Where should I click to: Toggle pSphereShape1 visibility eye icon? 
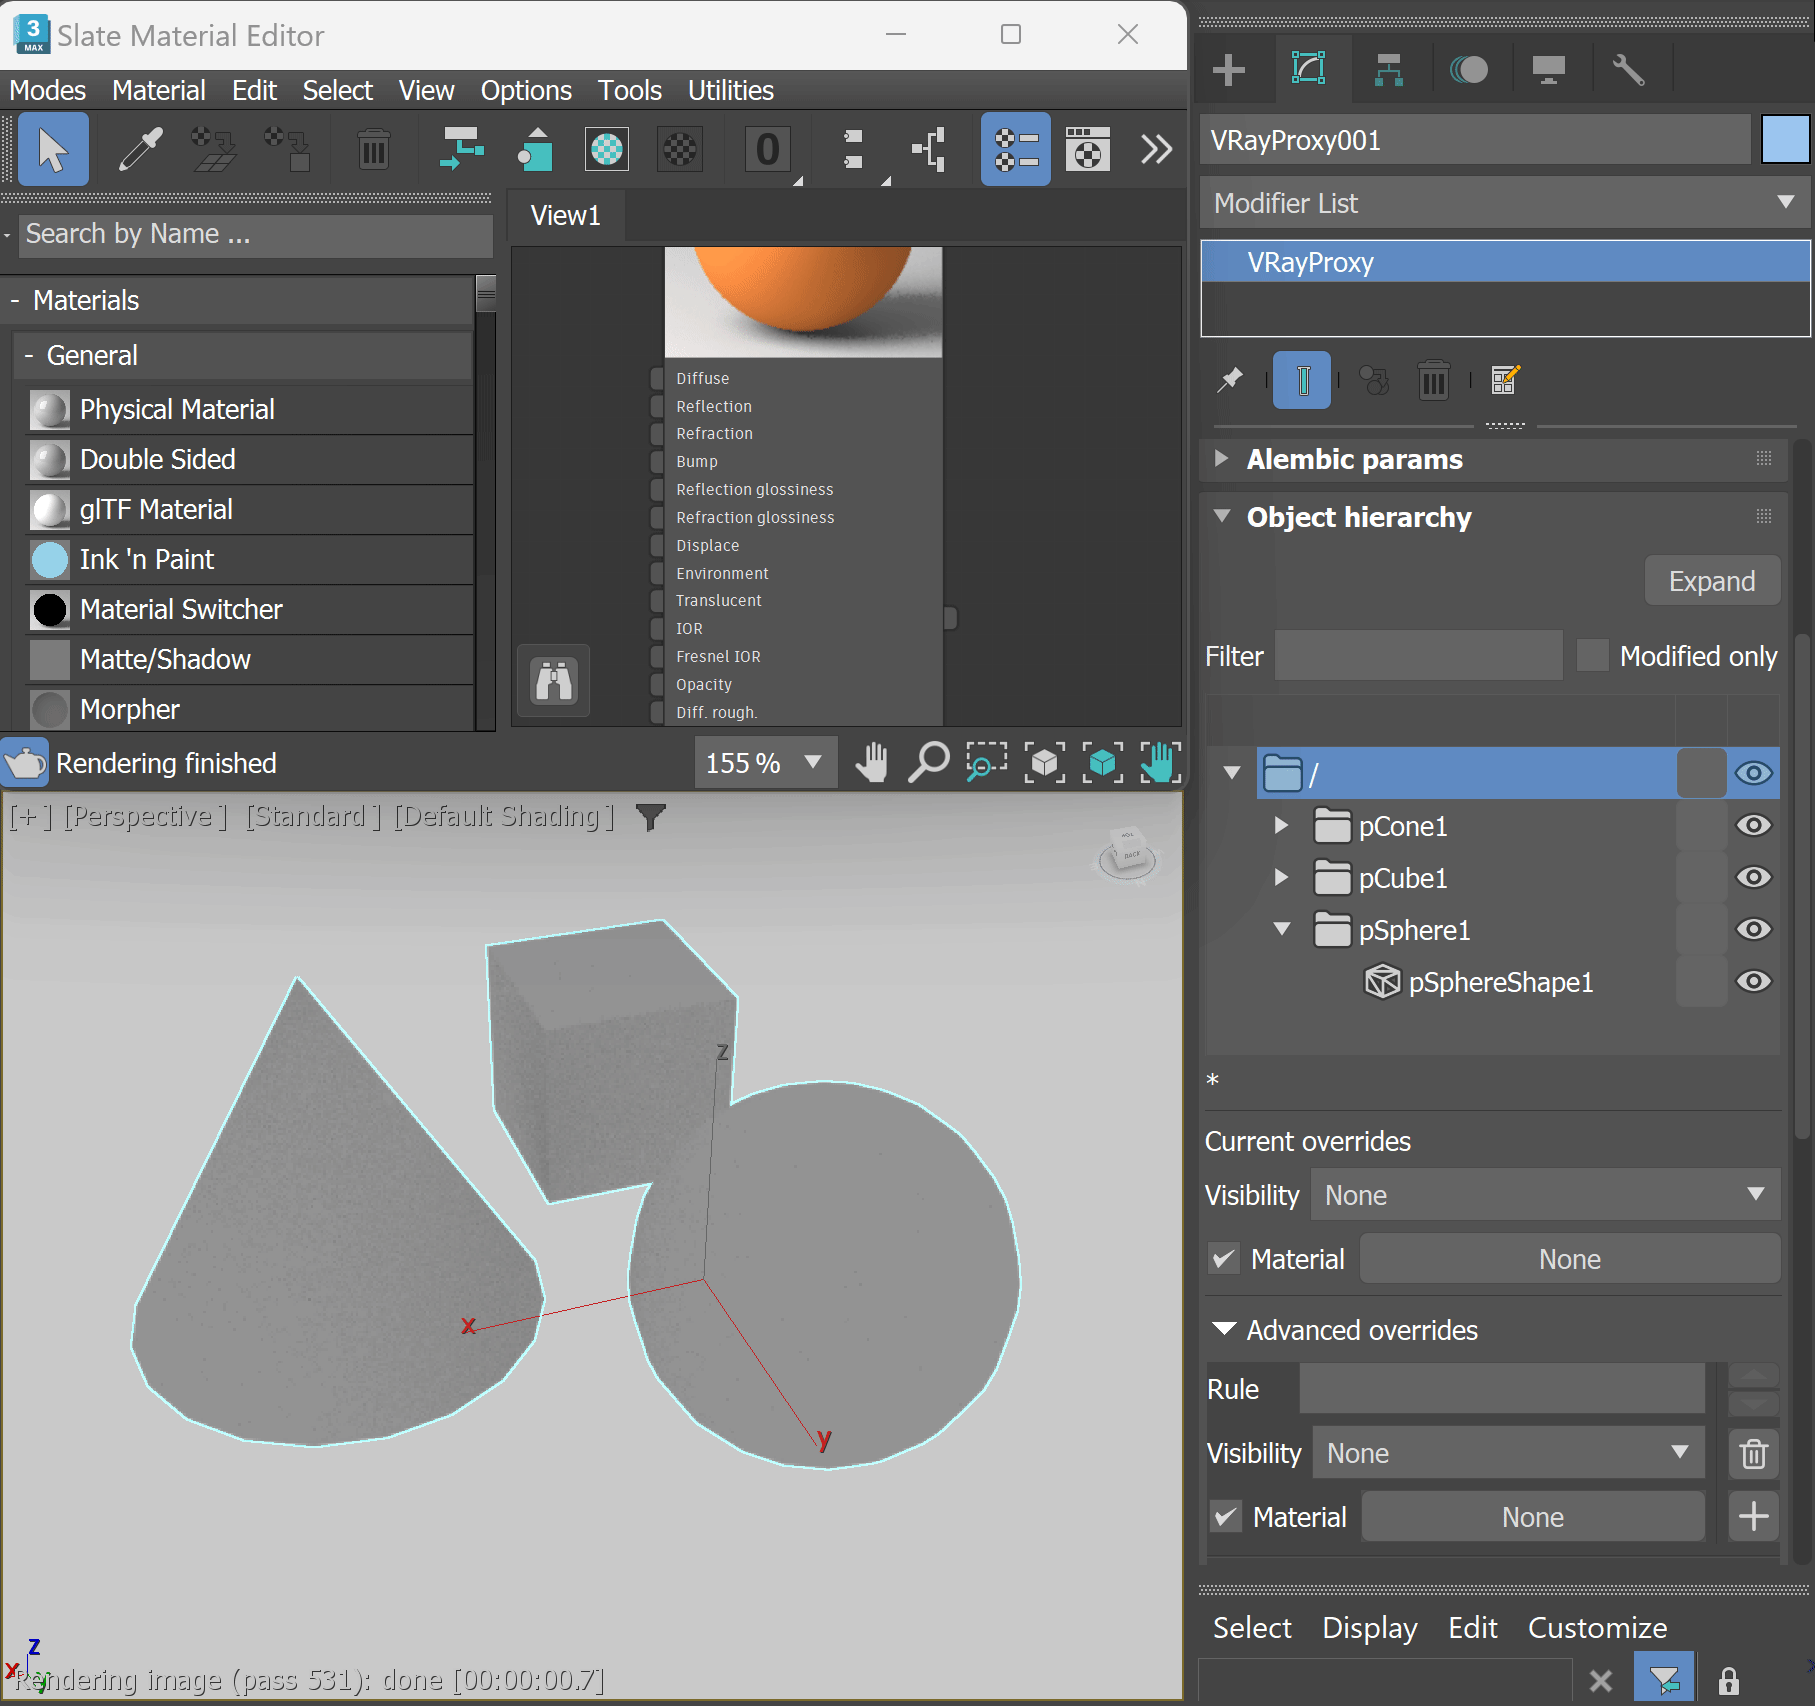[1753, 981]
